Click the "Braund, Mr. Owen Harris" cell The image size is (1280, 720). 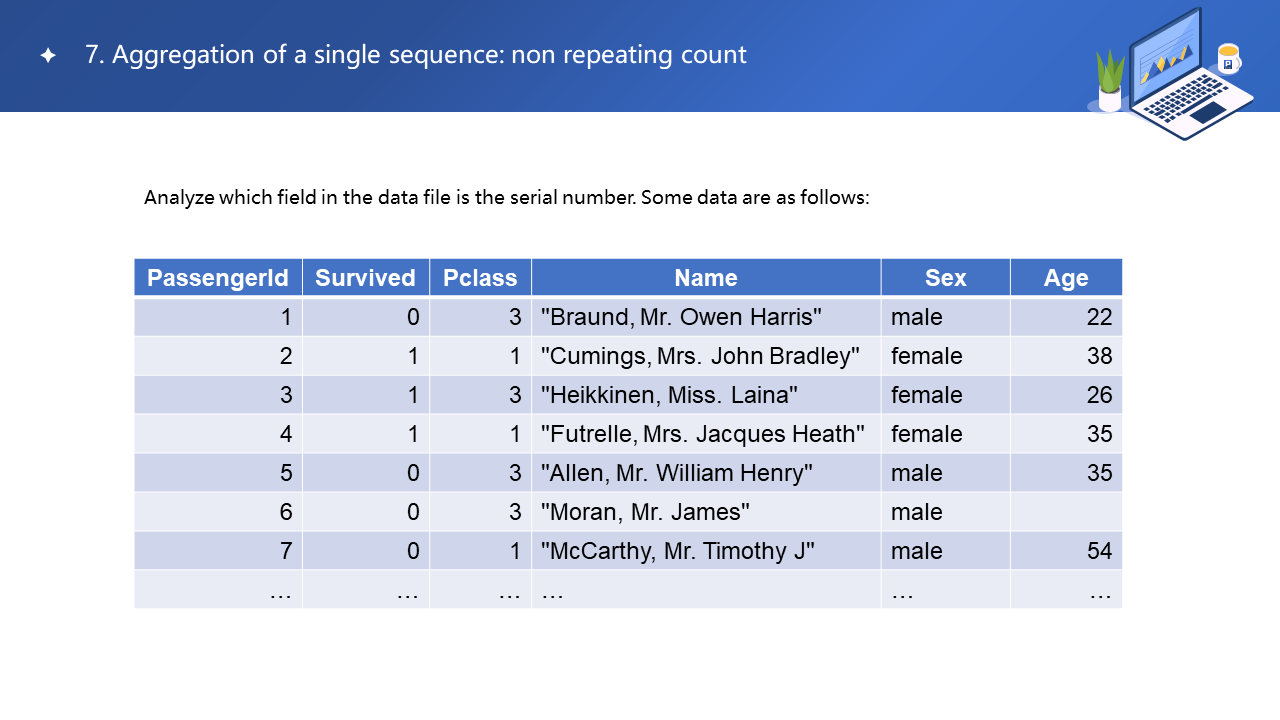pos(681,317)
